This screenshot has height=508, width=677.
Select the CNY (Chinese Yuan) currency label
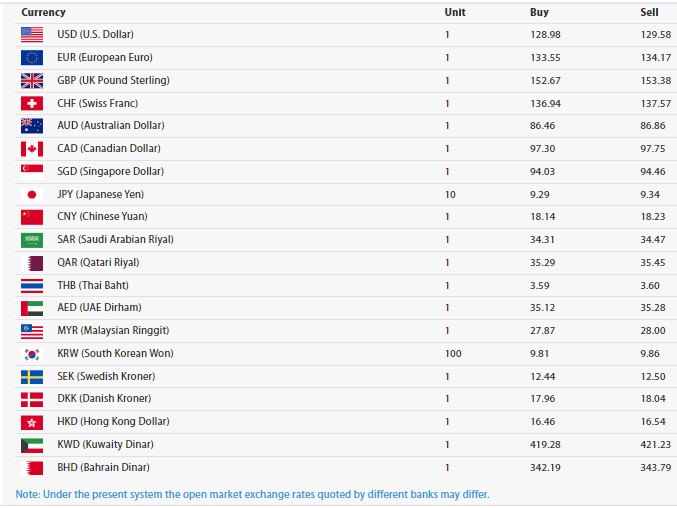pos(102,217)
